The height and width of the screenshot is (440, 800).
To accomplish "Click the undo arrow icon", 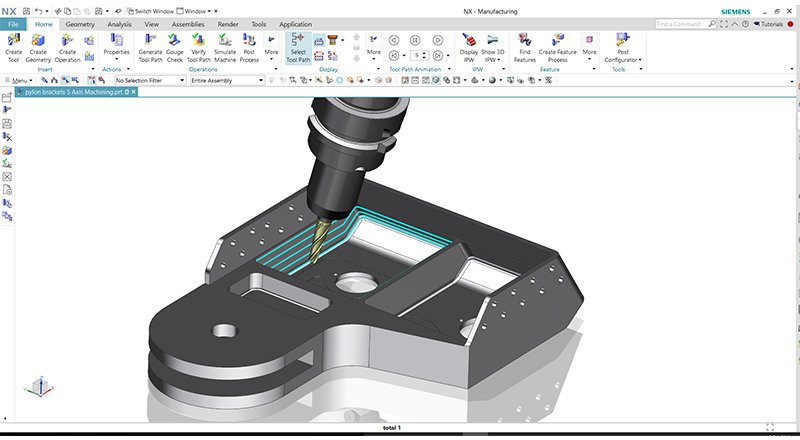I will click(x=38, y=11).
